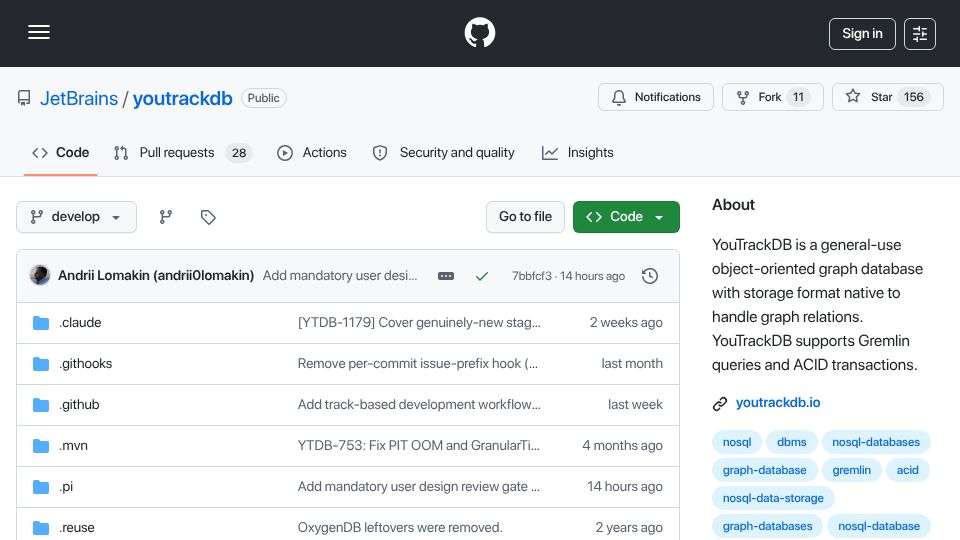Open Security and quality tab

point(444,152)
